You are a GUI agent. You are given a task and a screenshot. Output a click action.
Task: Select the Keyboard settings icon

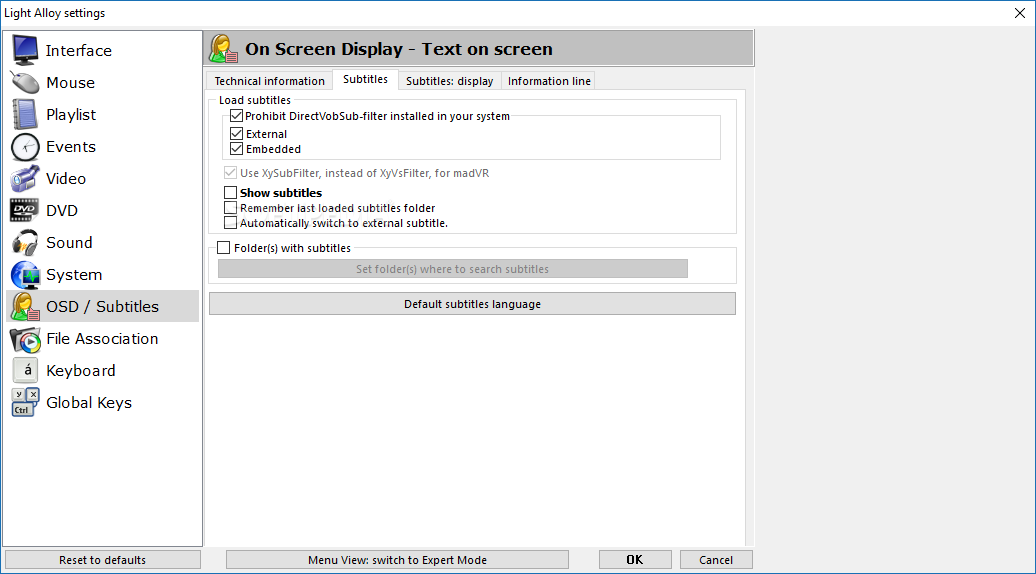25,371
